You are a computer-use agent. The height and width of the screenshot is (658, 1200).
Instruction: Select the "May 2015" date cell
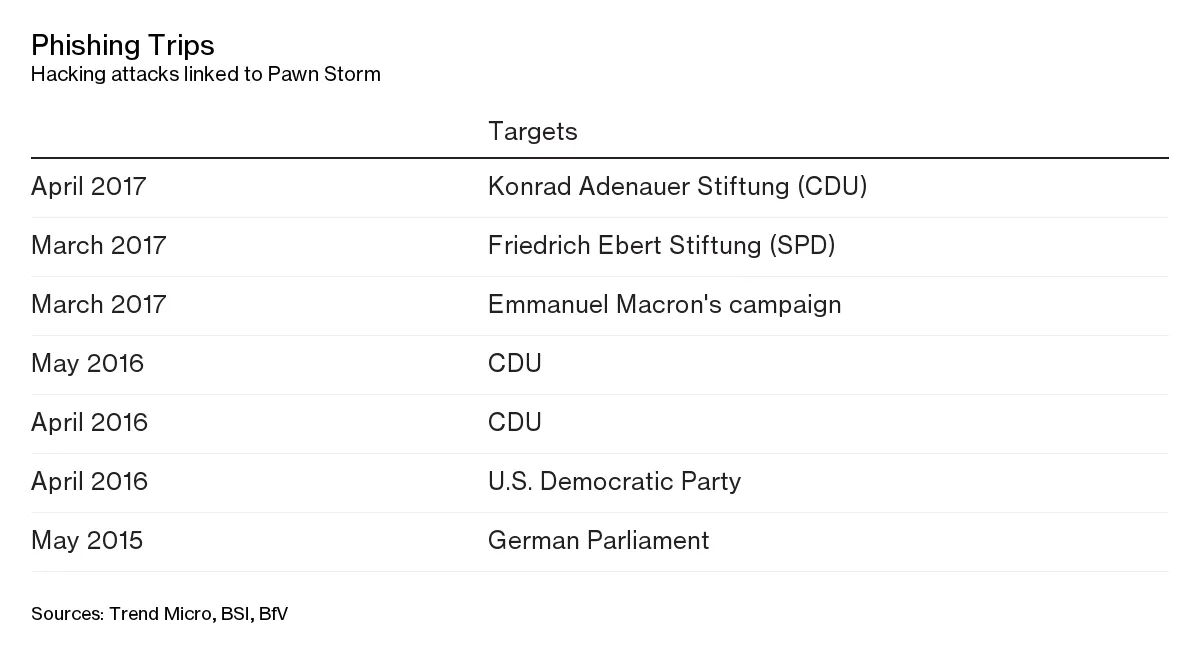[87, 541]
